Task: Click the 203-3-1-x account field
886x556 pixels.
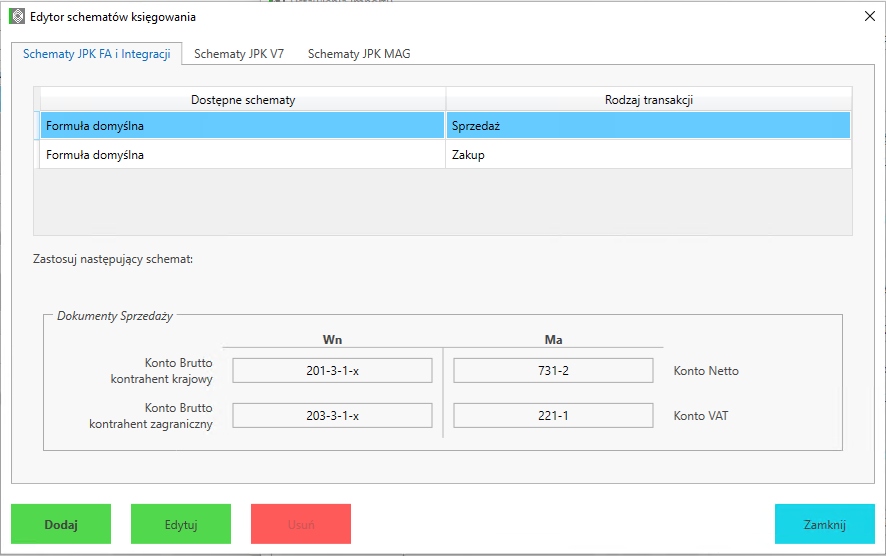Action: [332, 415]
